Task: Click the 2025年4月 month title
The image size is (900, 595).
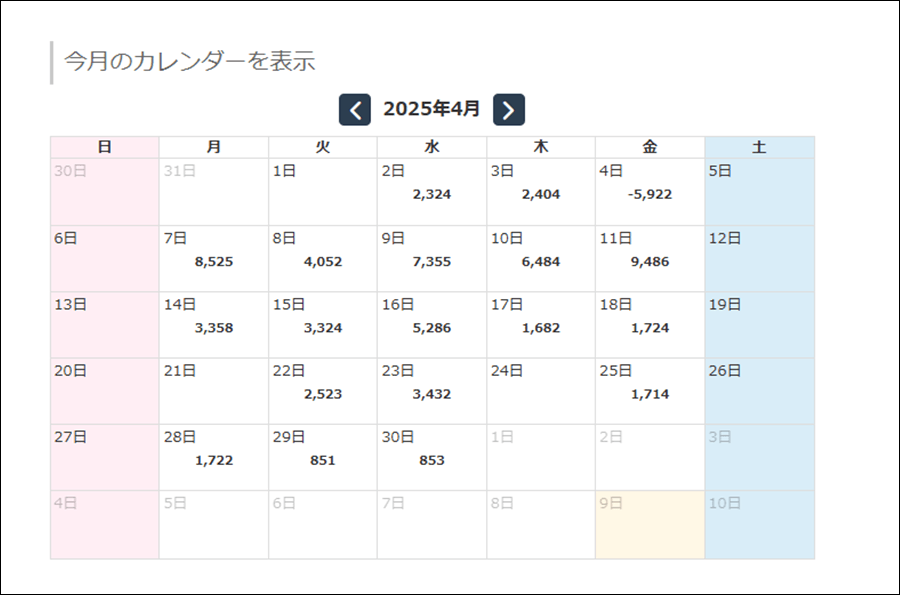Action: [432, 109]
